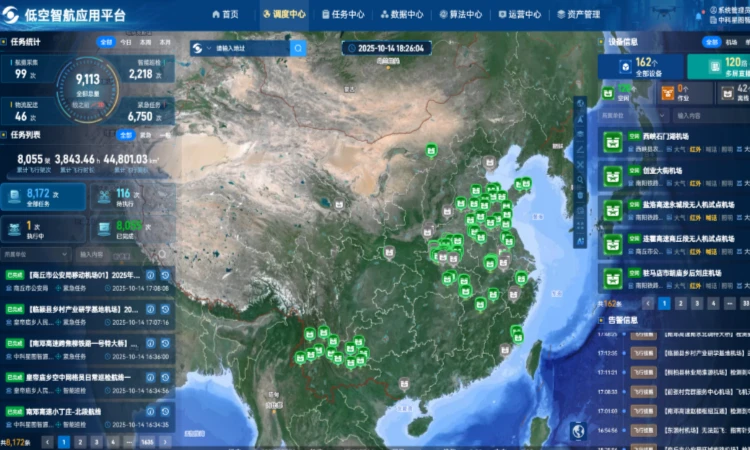Open the 运营中心 tab
The image size is (750, 450).
point(519,14)
